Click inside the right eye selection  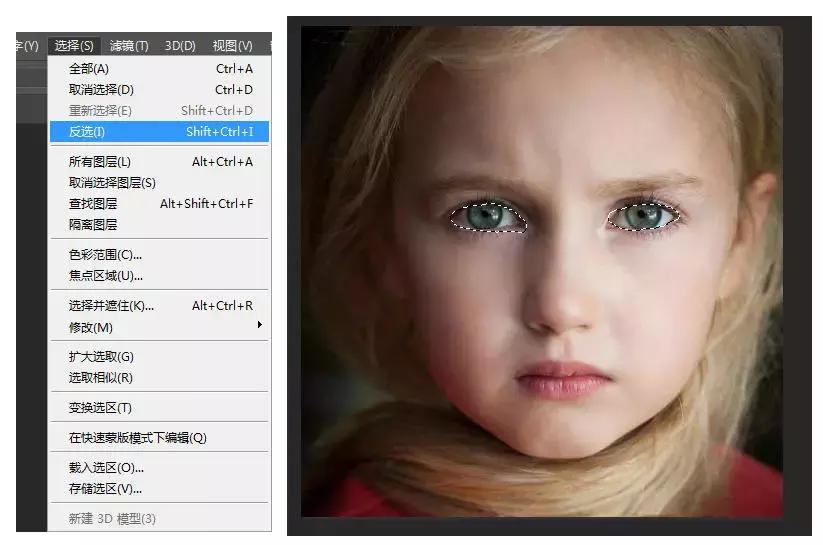(x=643, y=216)
